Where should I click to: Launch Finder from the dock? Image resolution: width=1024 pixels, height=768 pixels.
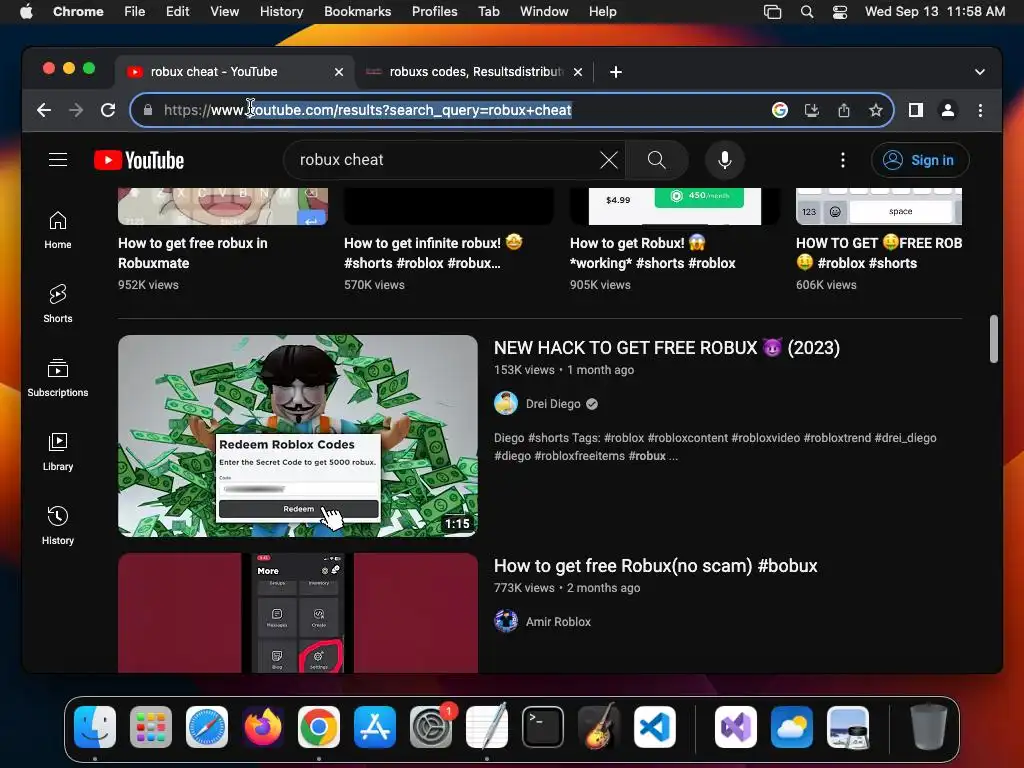(95, 727)
